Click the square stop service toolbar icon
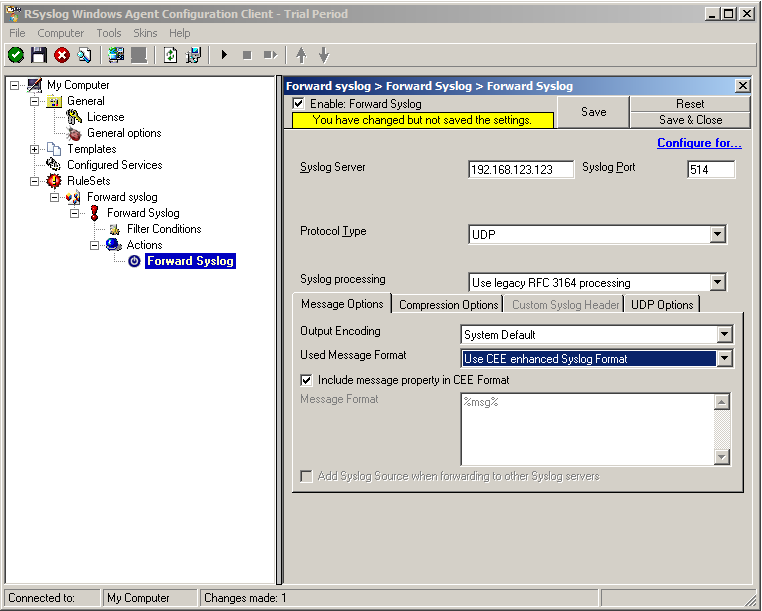Viewport: 762px width, 611px height. pyautogui.click(x=247, y=55)
